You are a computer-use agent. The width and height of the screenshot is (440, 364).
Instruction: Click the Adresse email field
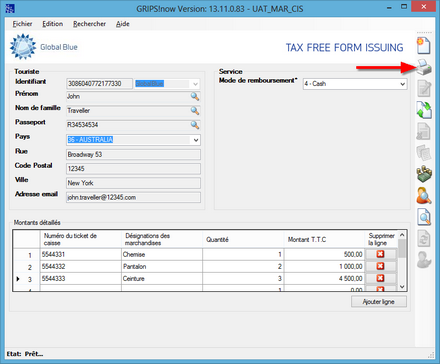coord(133,197)
